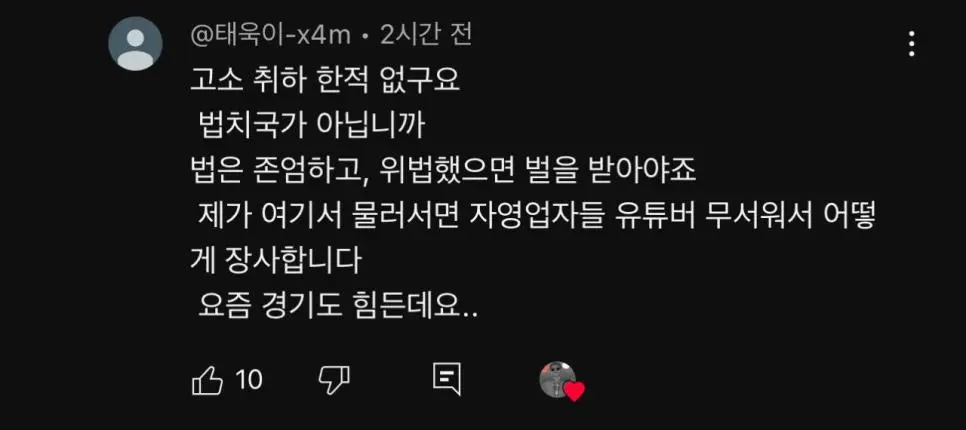Click the text line "게 장사합니다"

tap(275, 261)
